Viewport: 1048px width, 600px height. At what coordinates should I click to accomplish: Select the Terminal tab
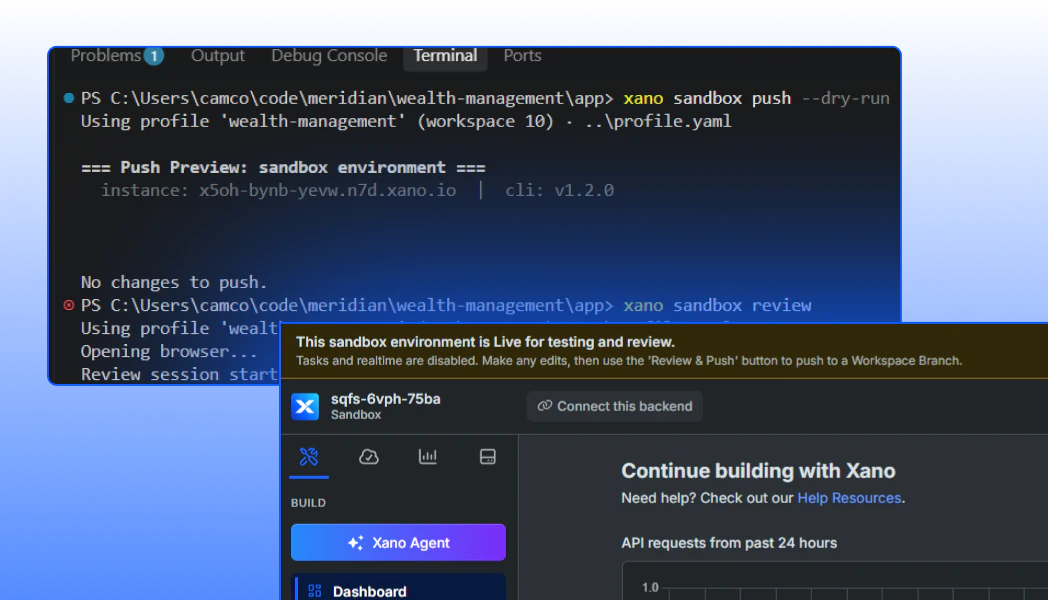click(445, 55)
